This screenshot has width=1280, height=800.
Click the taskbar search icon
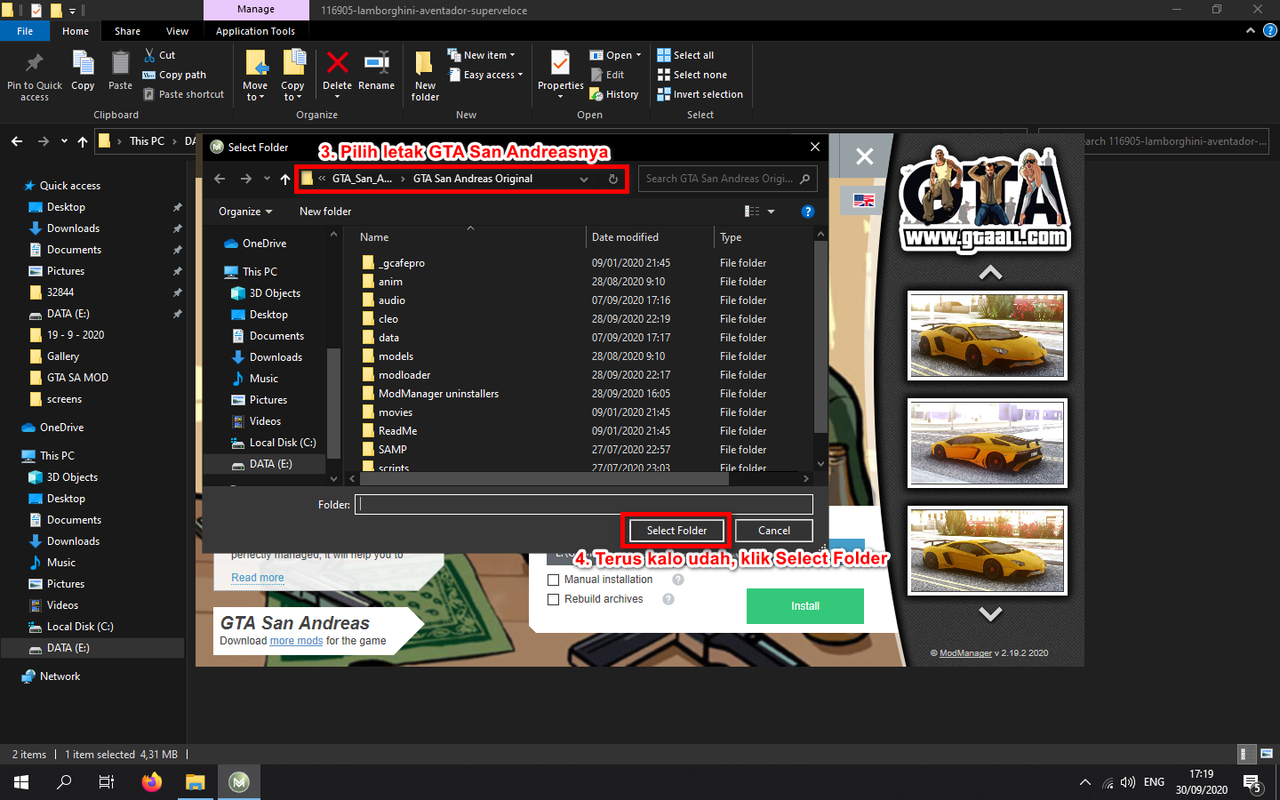pos(64,782)
